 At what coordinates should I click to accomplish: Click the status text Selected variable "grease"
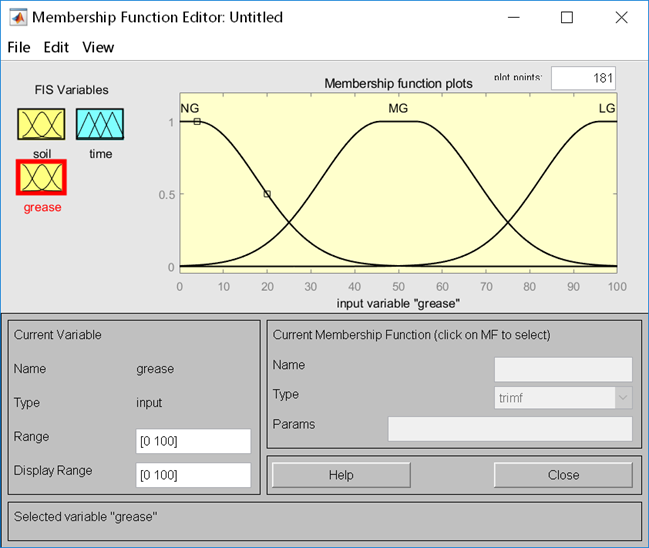click(86, 517)
